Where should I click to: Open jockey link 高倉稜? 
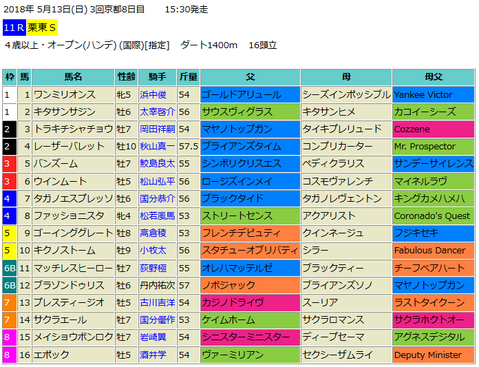pos(153,233)
